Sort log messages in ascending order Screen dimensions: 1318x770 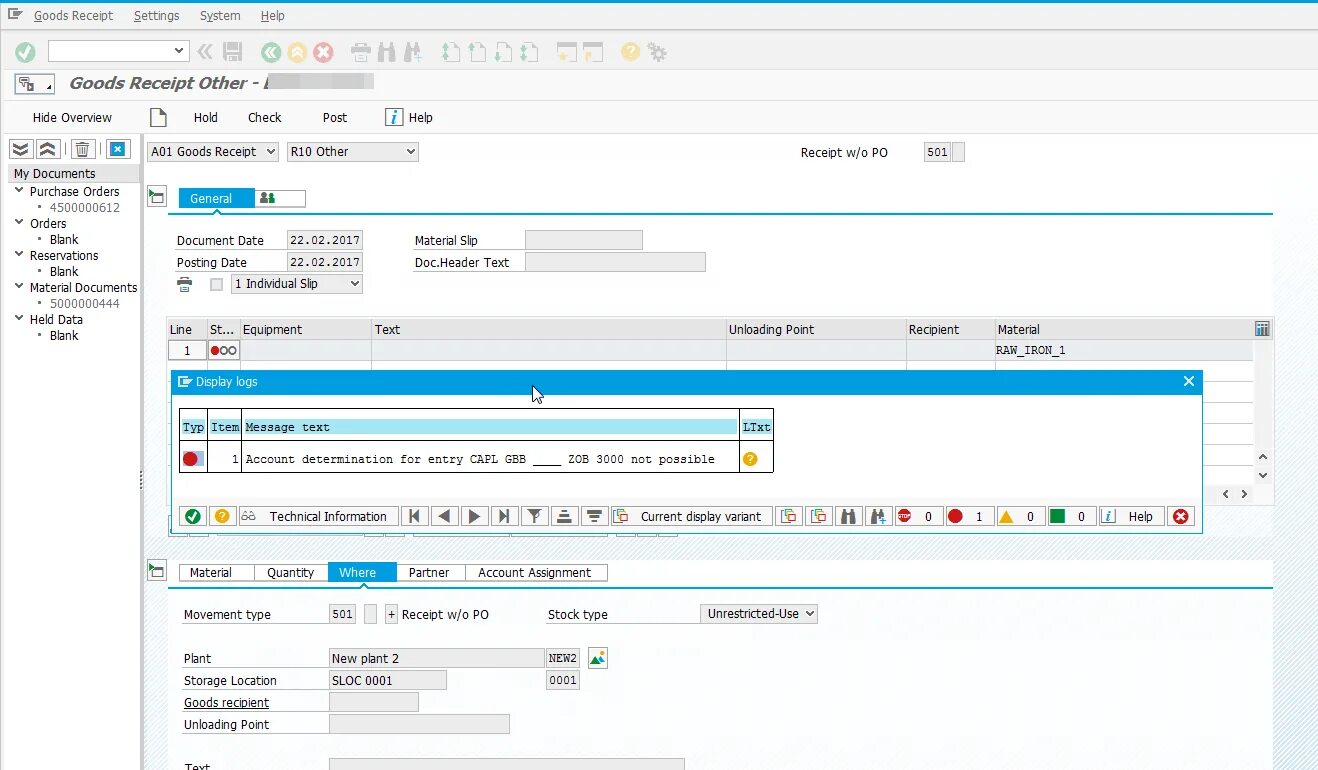[x=563, y=516]
